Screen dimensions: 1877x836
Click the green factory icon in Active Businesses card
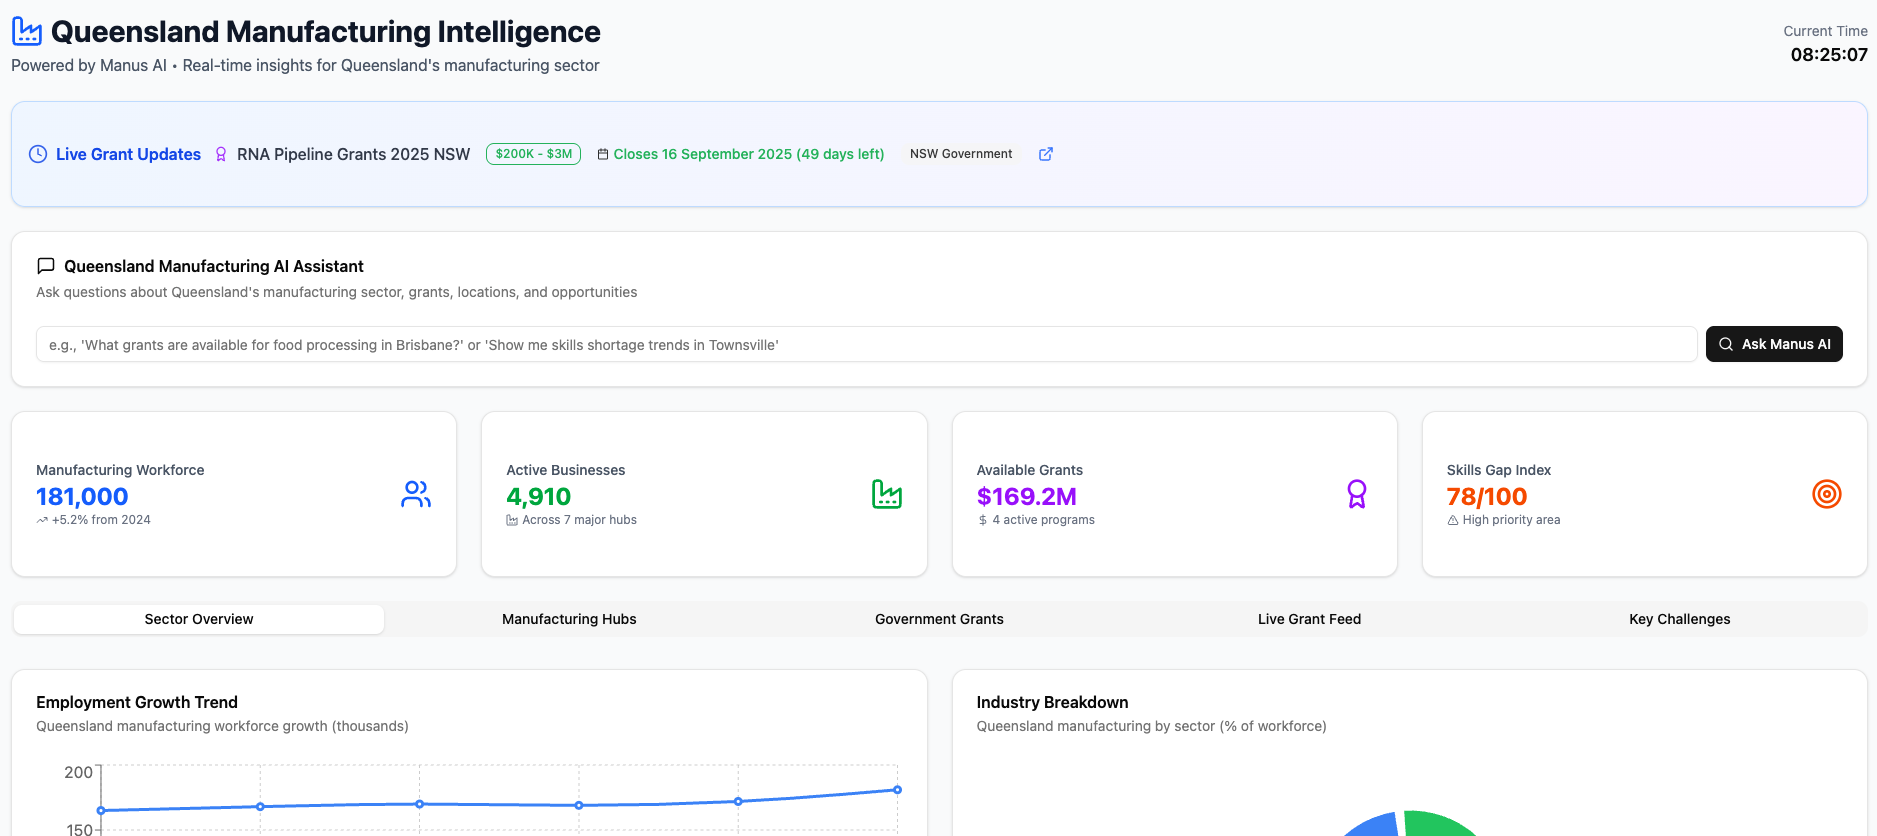click(887, 494)
